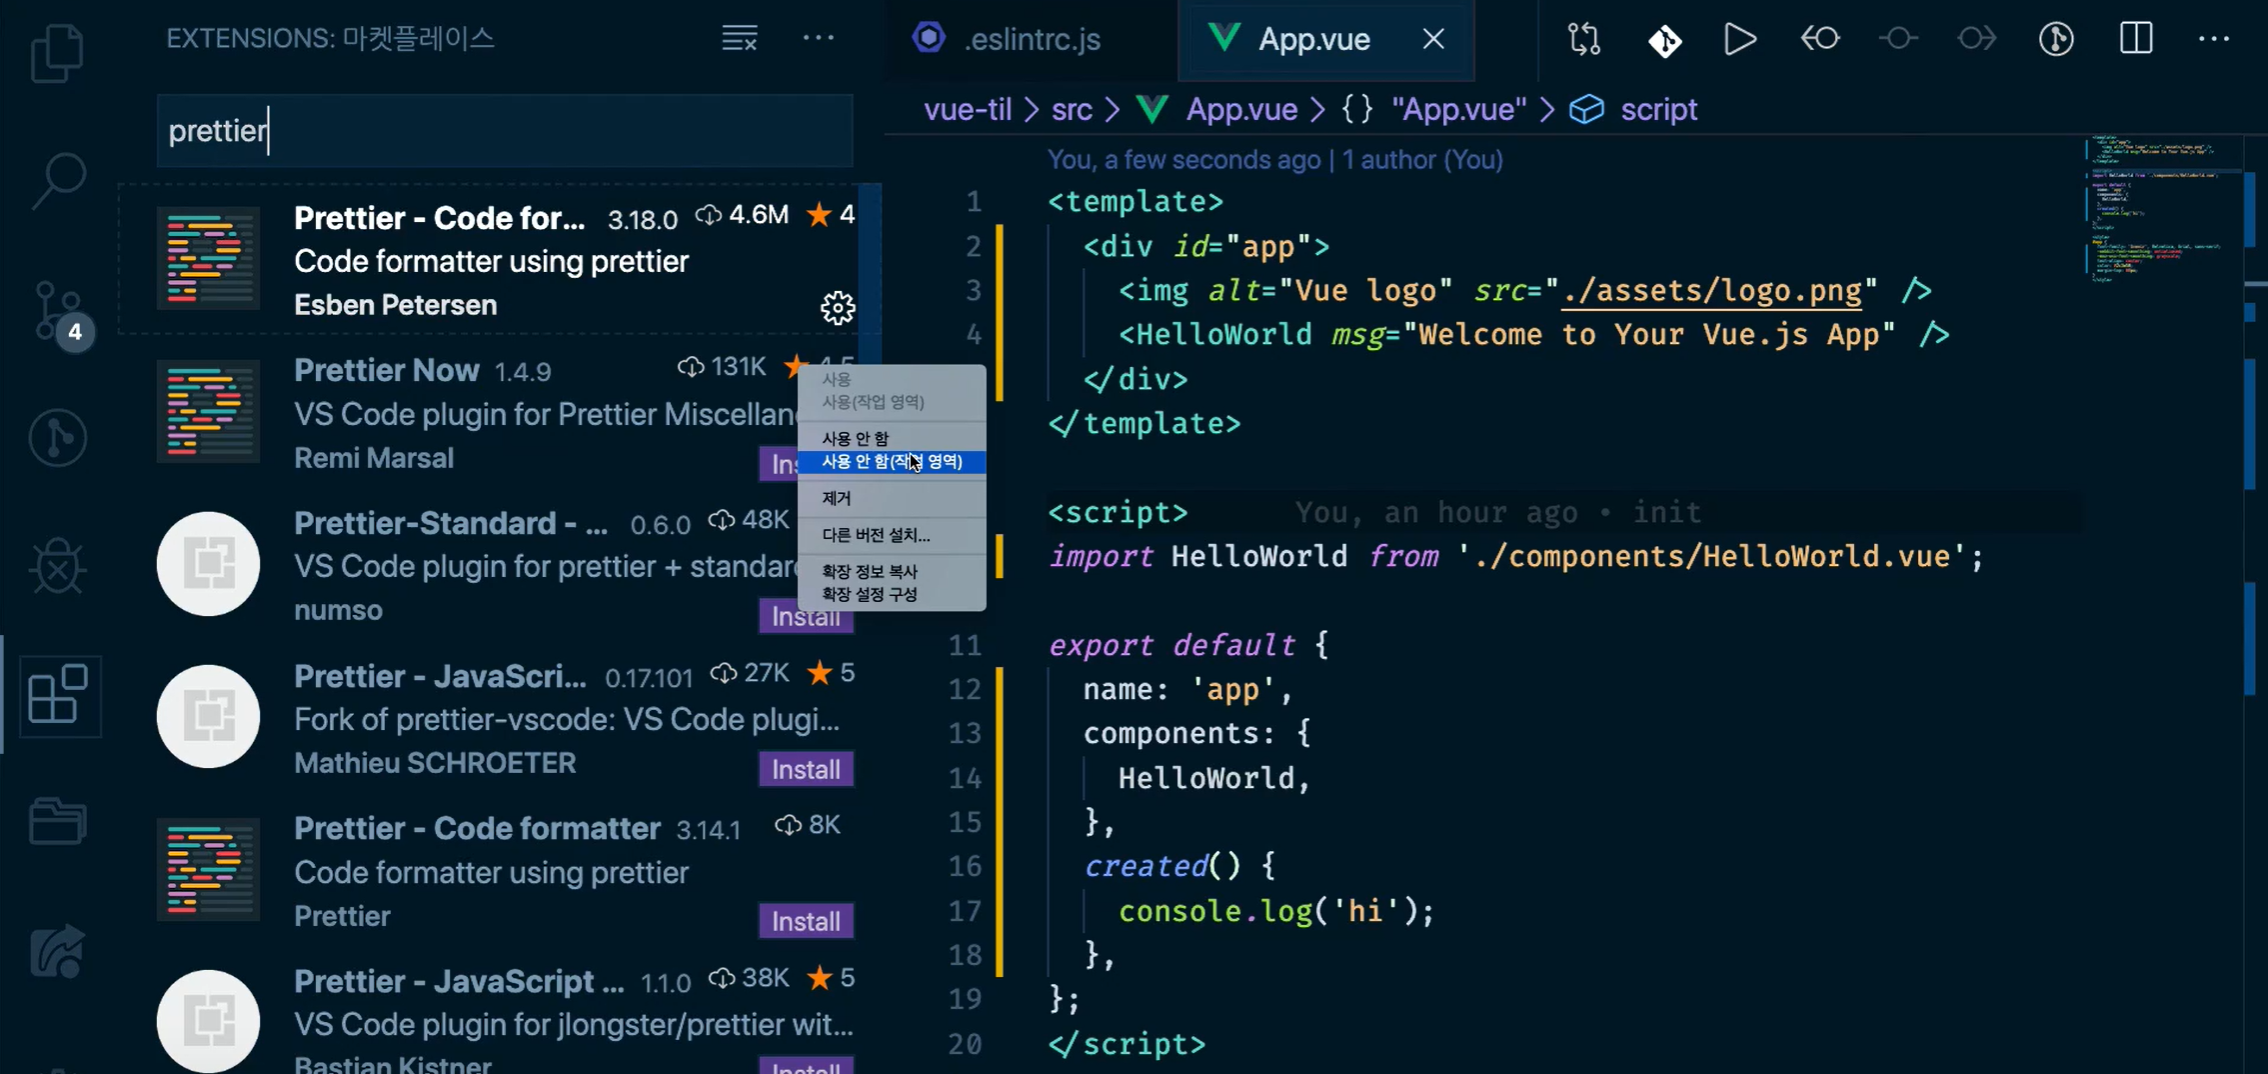The width and height of the screenshot is (2268, 1074).
Task: Open the Git Graph activity bar icon
Action: coord(57,438)
